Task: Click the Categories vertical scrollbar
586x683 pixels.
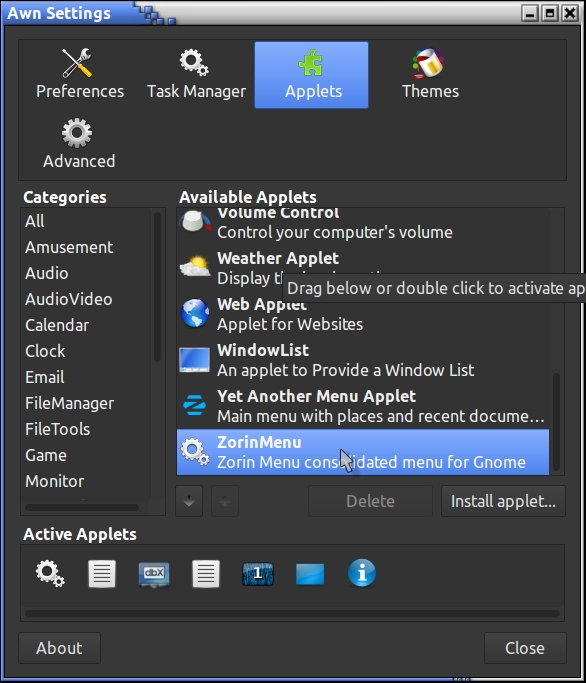Action: click(x=157, y=287)
